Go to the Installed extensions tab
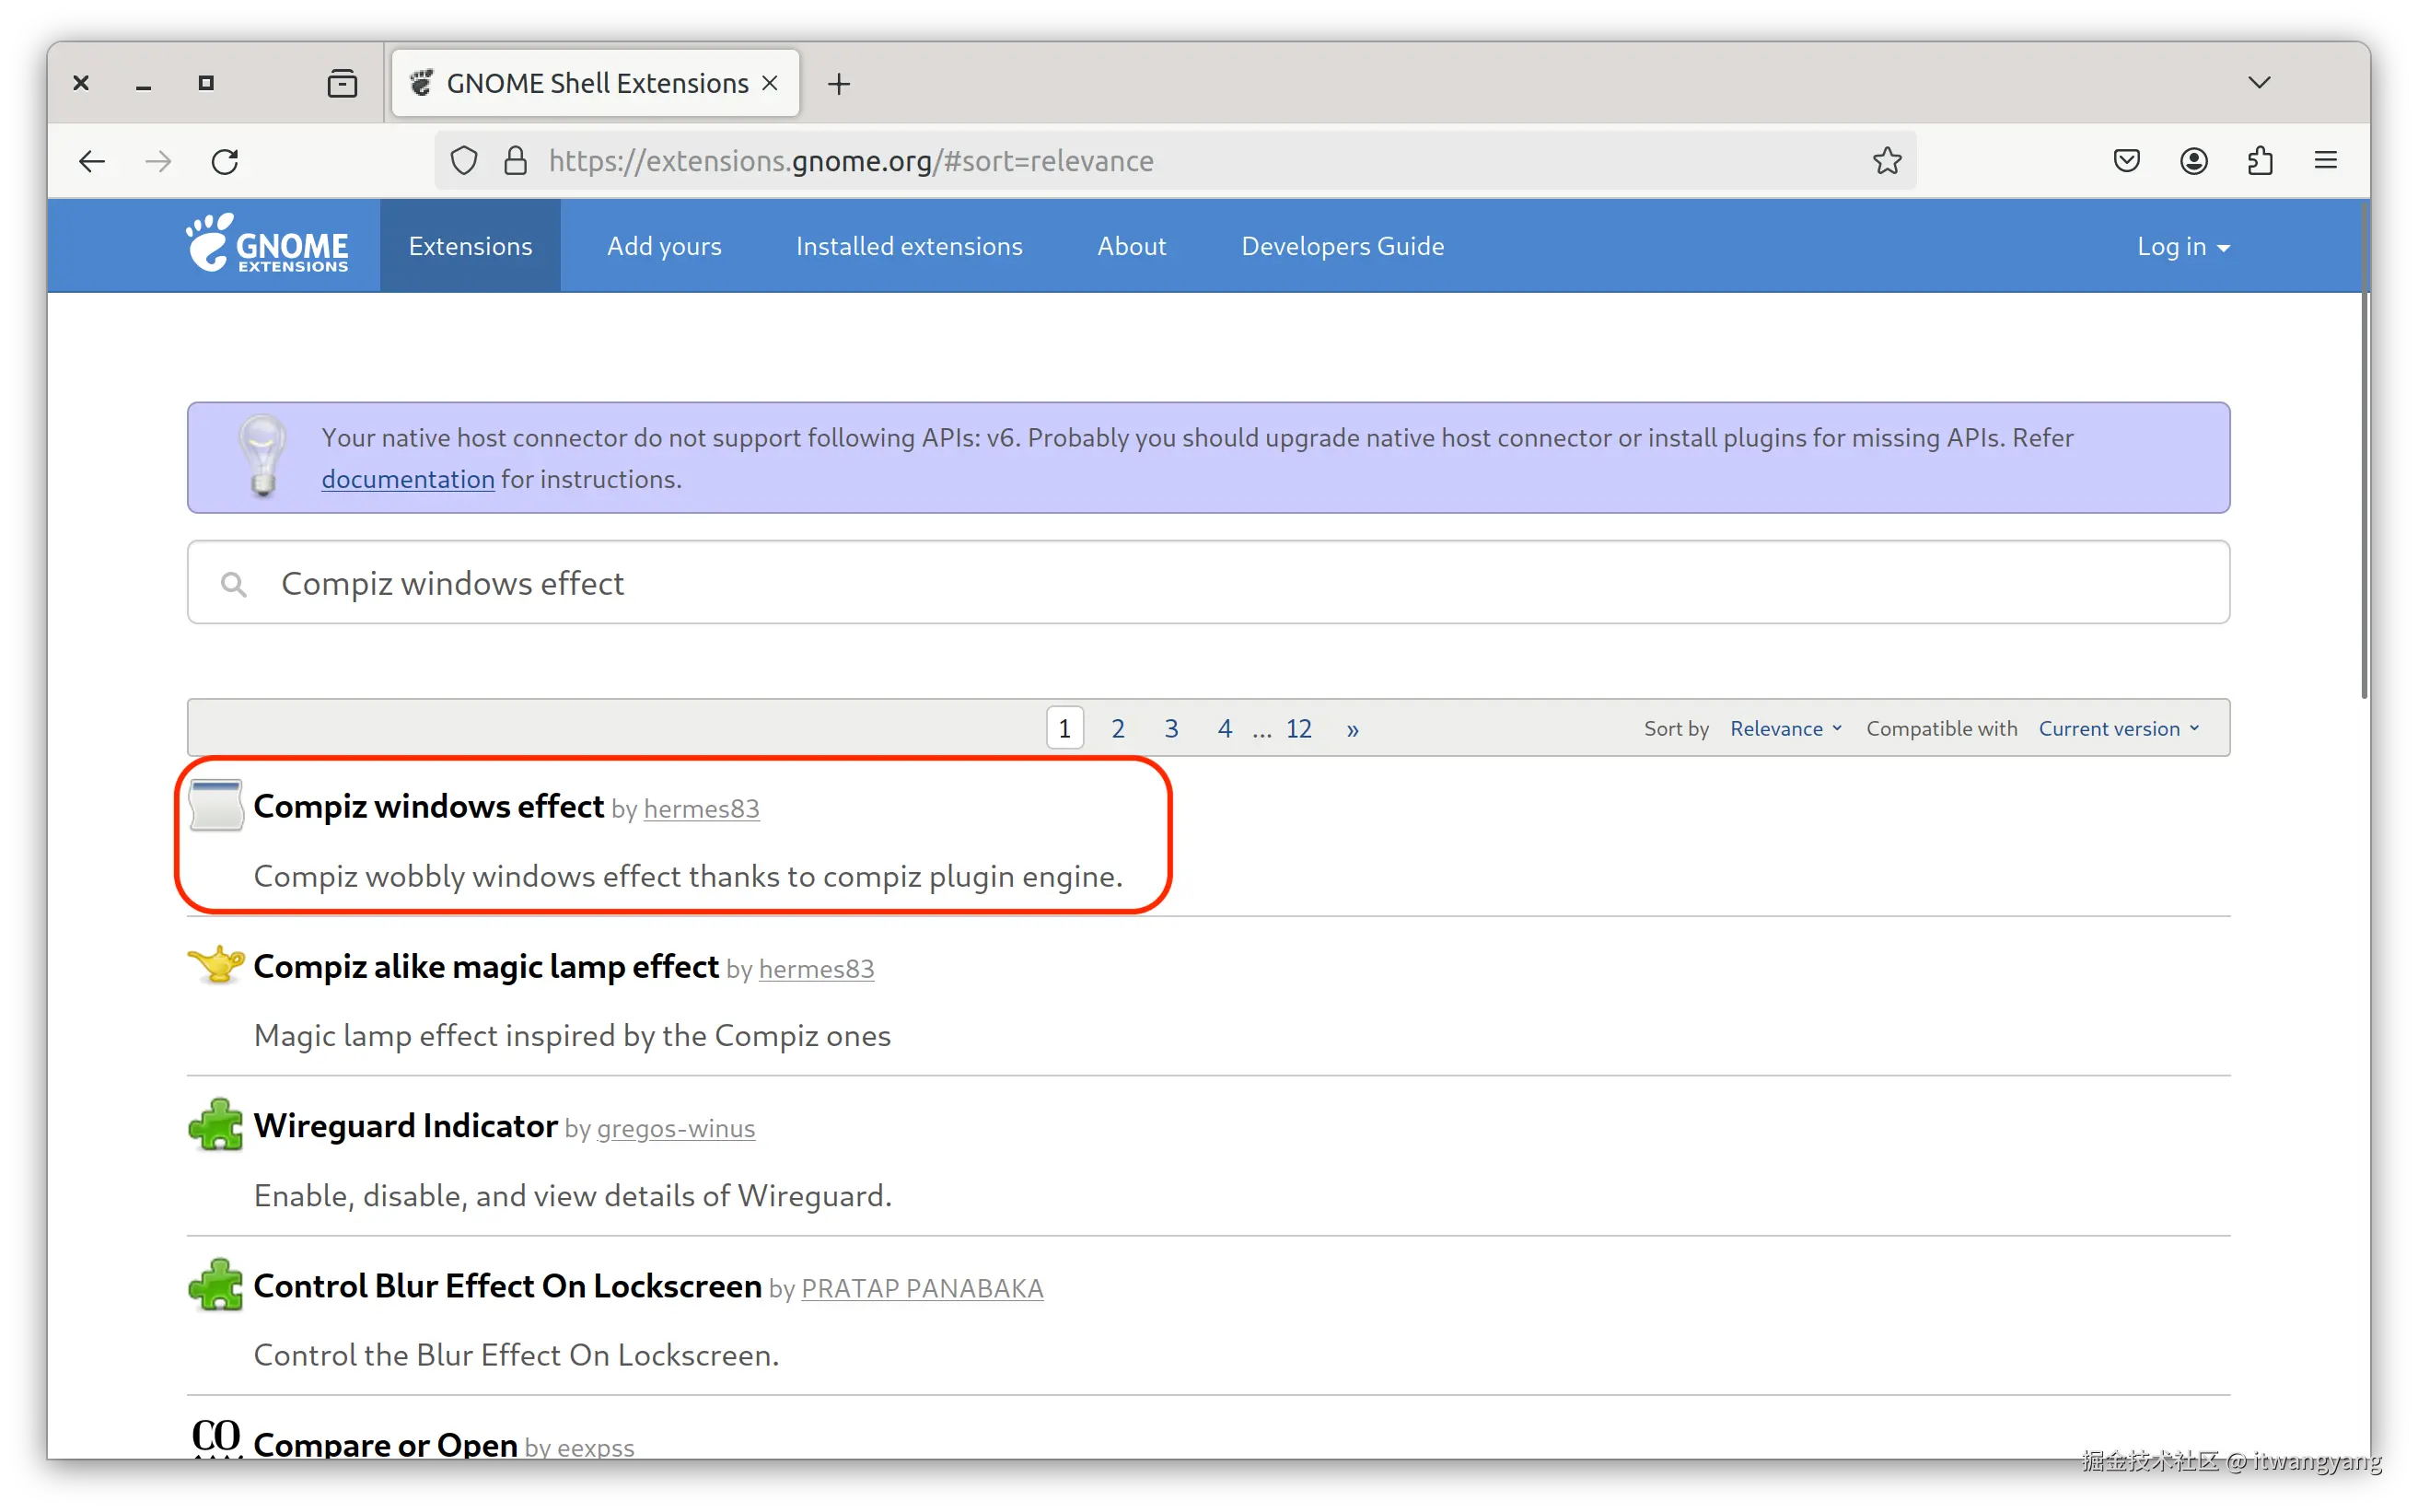The image size is (2418, 1512). coord(908,246)
